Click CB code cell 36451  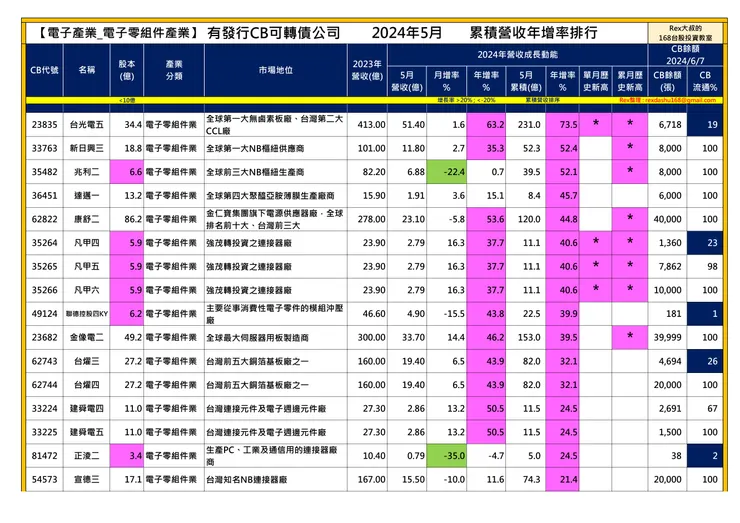[44, 195]
